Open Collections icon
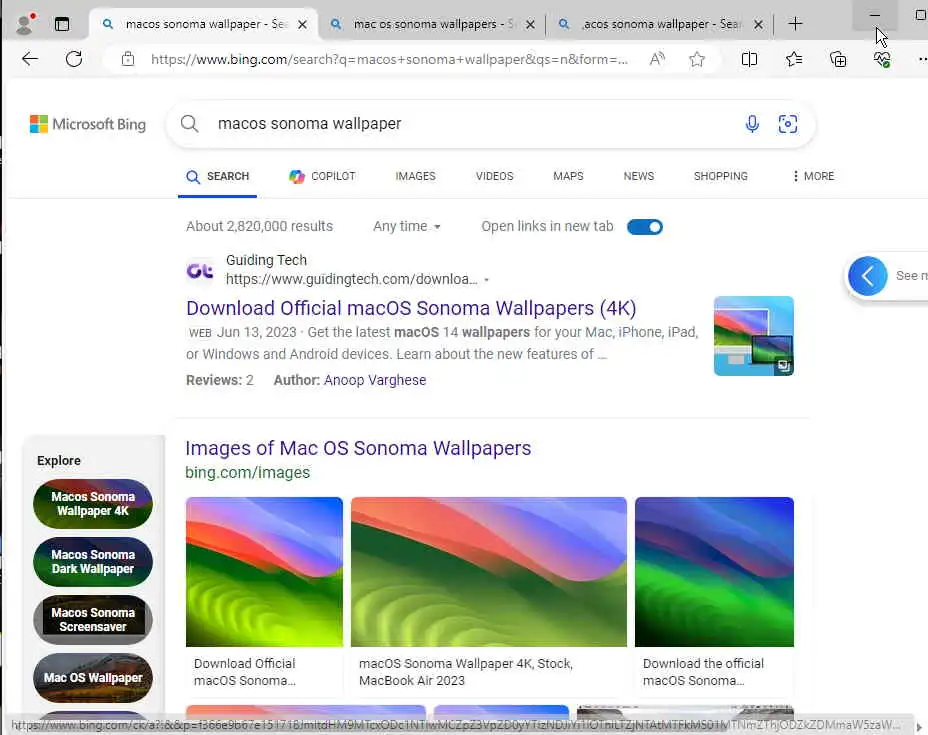 838,59
